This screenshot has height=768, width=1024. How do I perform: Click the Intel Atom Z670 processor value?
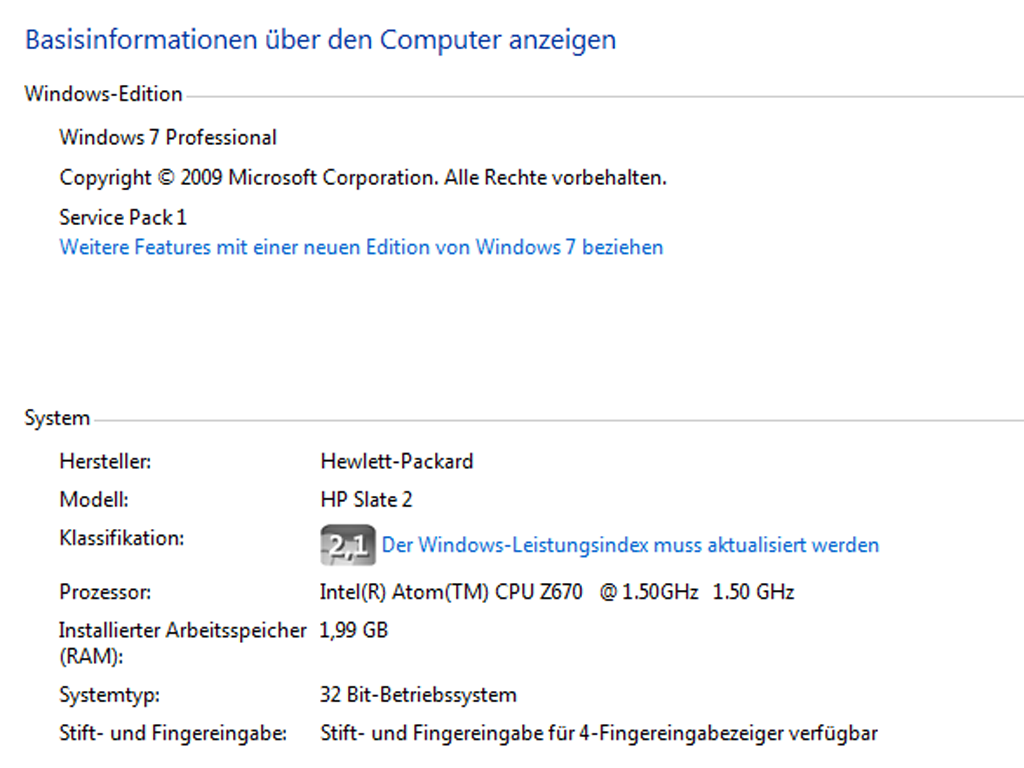(x=557, y=592)
